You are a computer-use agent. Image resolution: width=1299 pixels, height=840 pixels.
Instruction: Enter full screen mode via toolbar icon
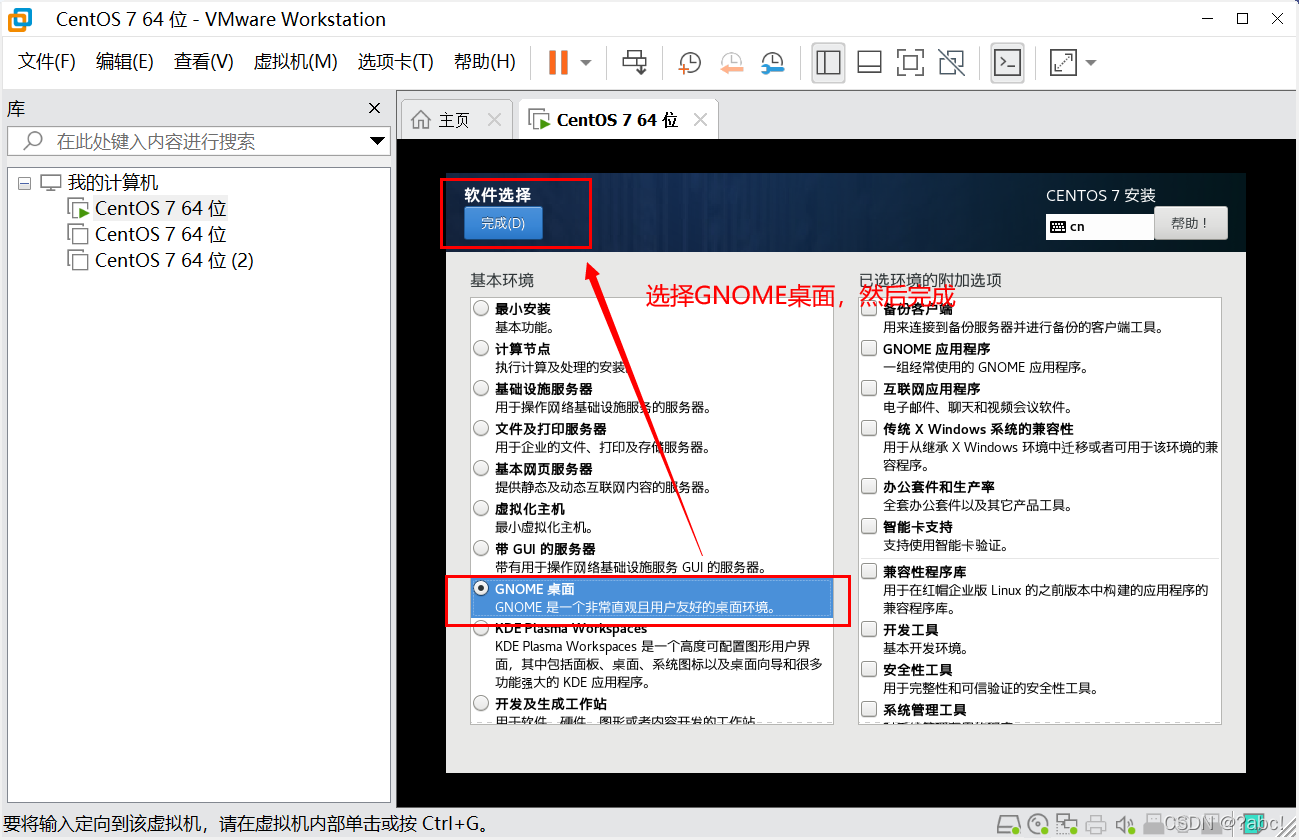[910, 62]
